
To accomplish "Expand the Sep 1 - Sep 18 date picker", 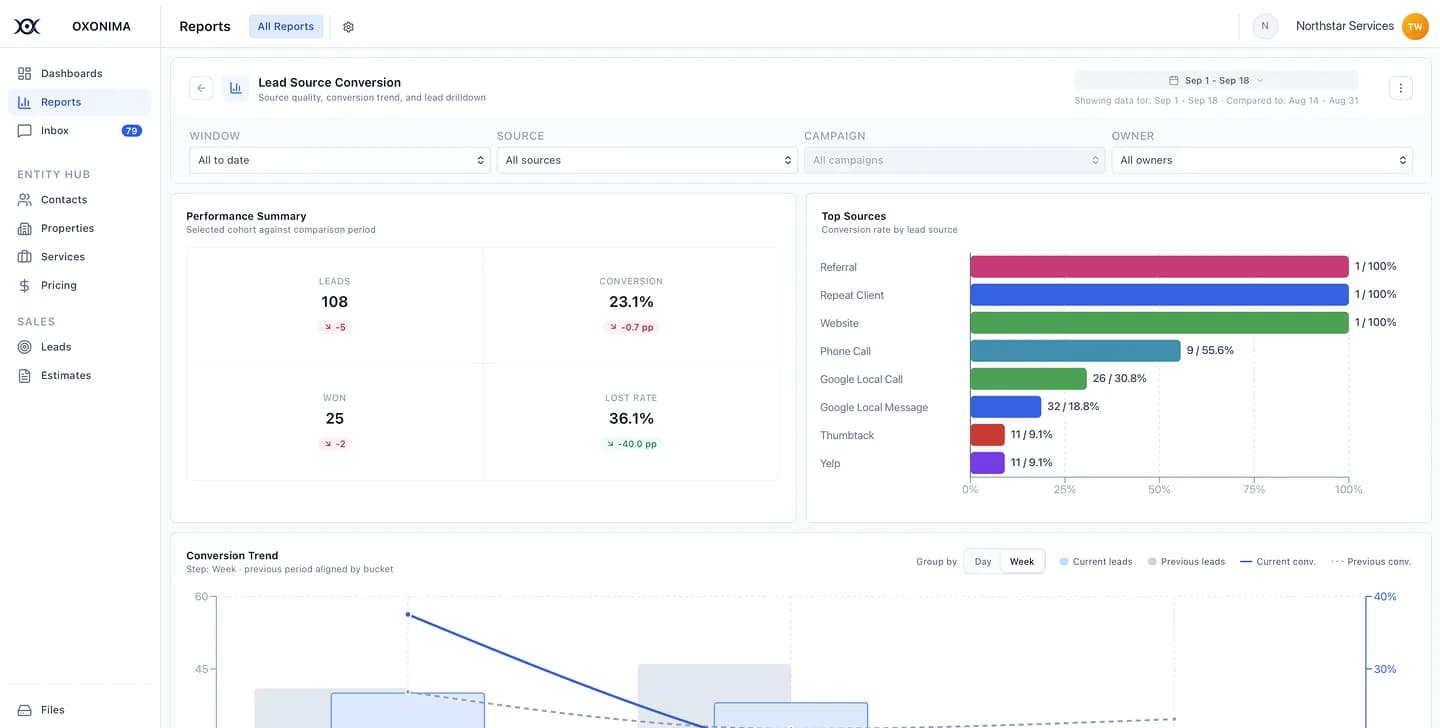I will pos(1216,80).
